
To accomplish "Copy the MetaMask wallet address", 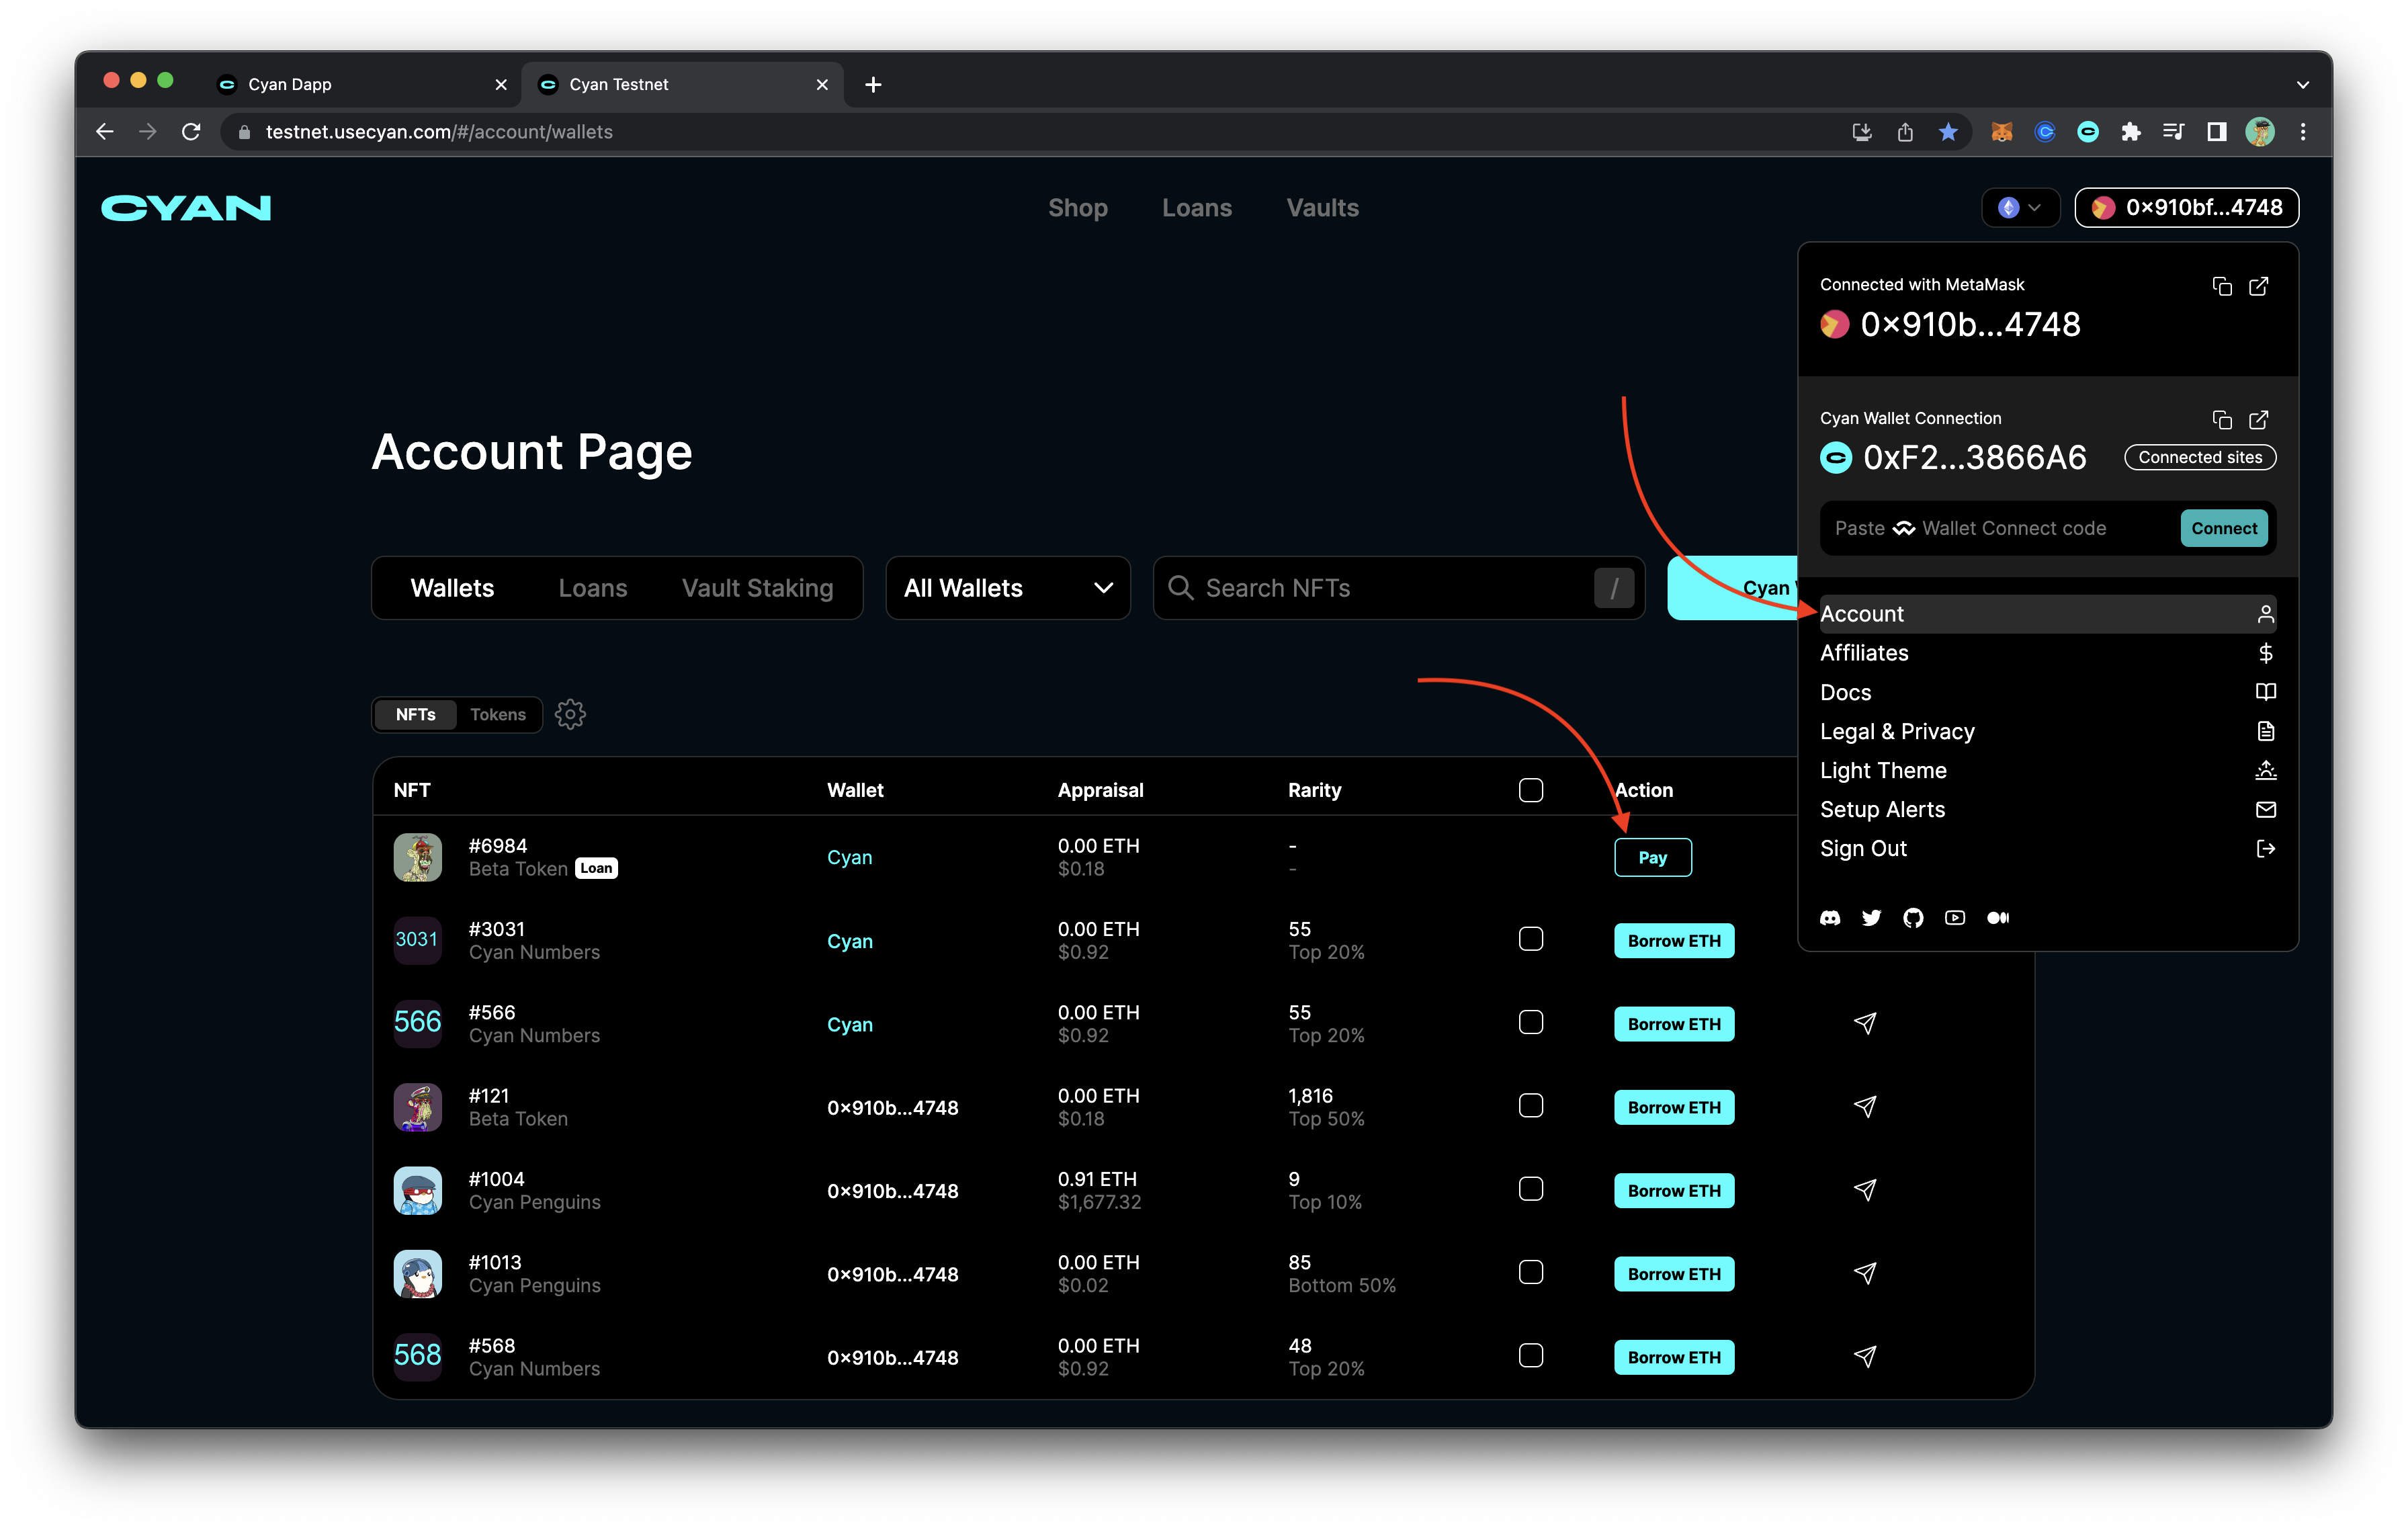I will click(2221, 287).
